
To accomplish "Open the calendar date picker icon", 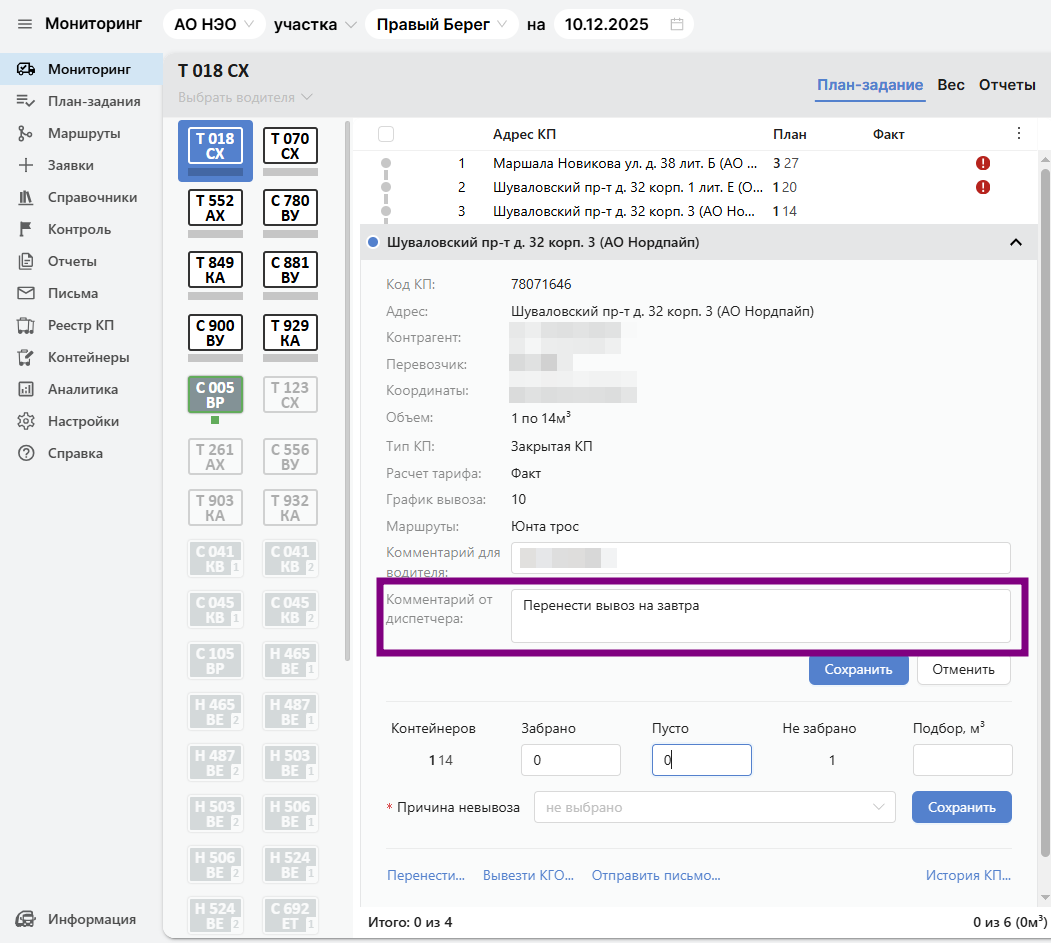I will pos(677,24).
